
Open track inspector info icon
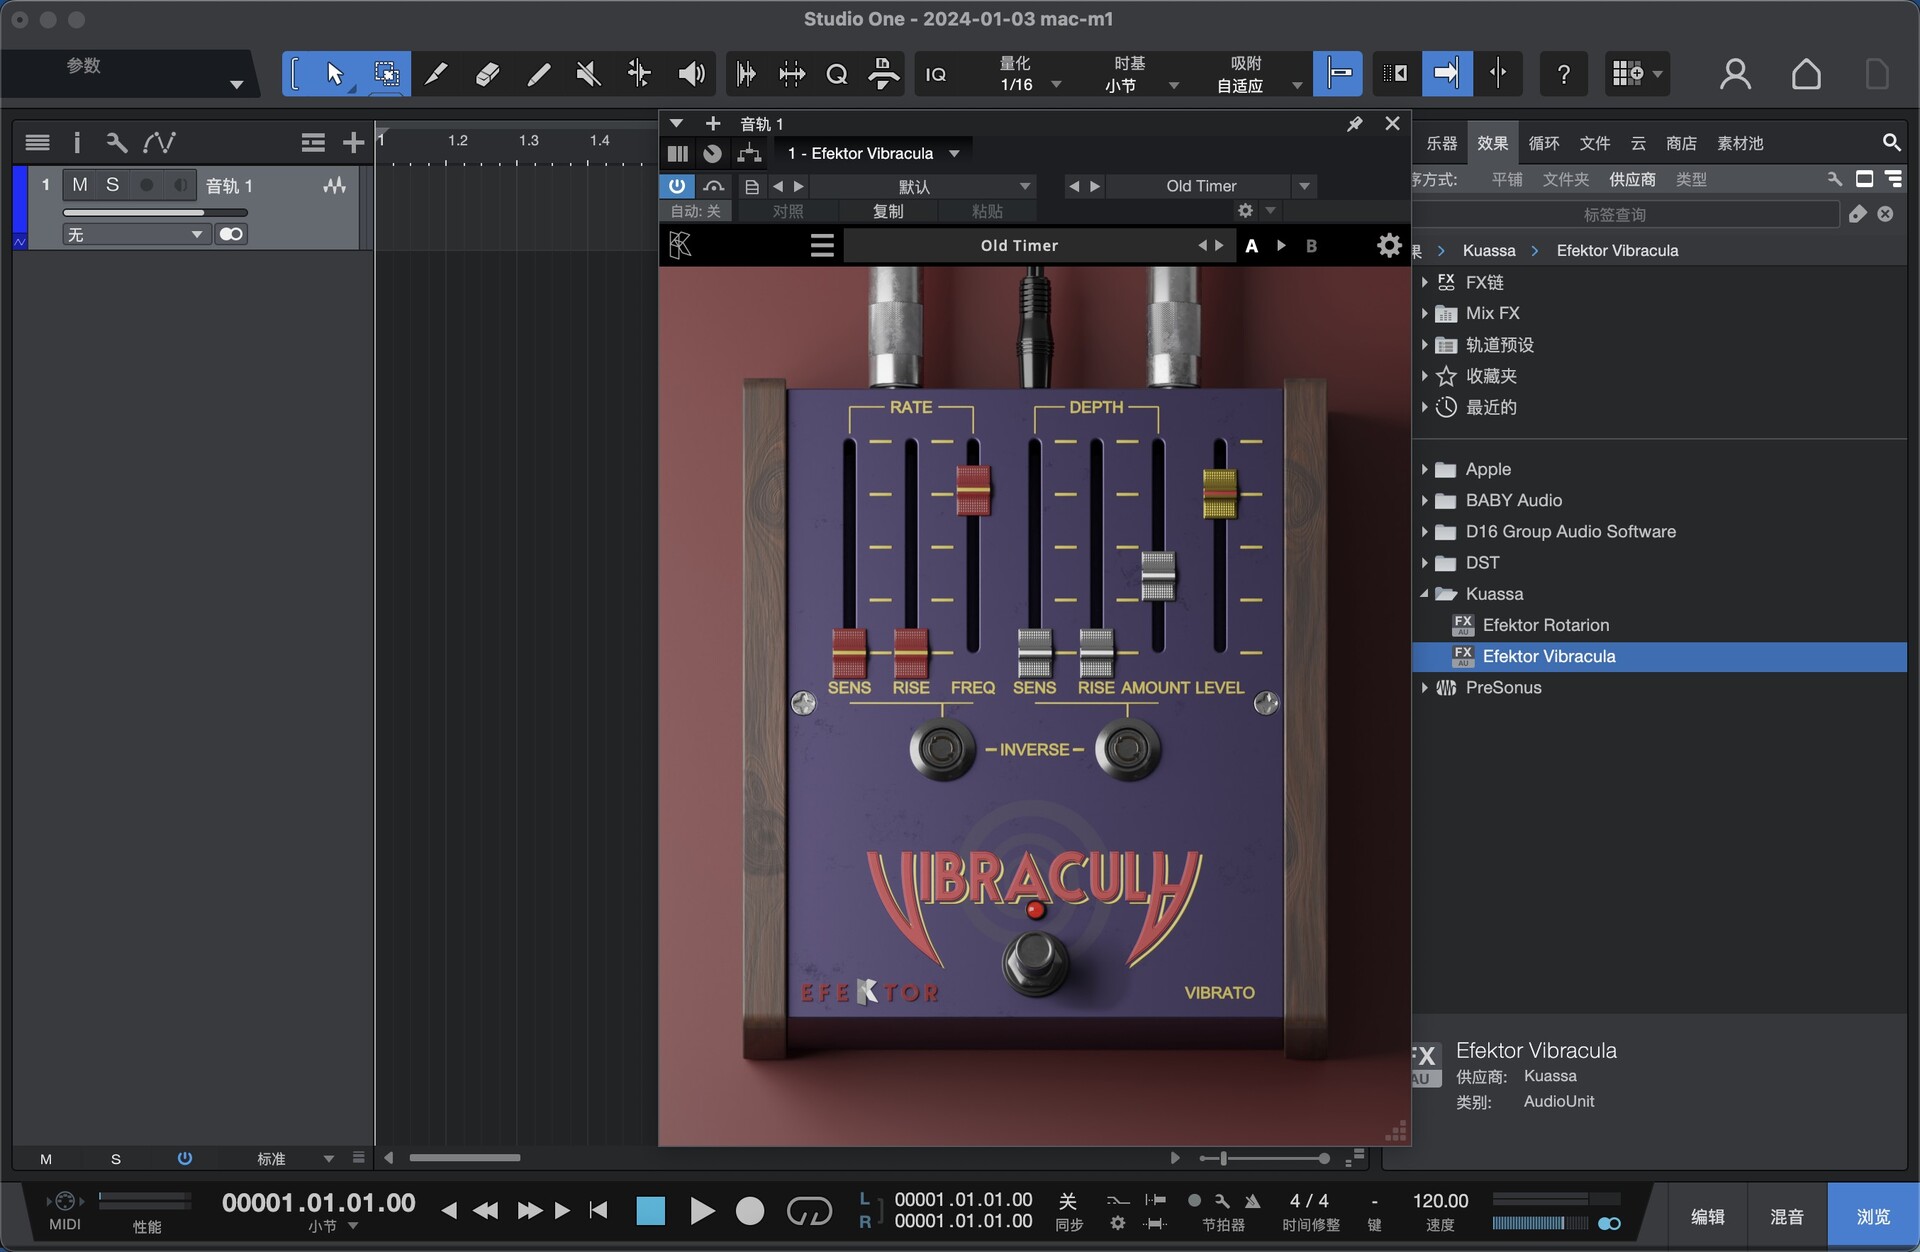tap(76, 143)
